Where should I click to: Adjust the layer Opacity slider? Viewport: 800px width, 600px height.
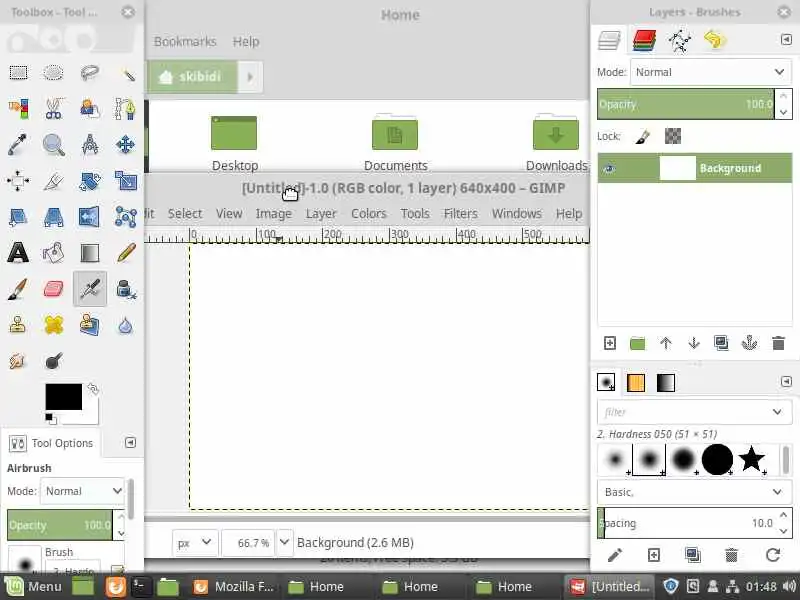click(686, 104)
